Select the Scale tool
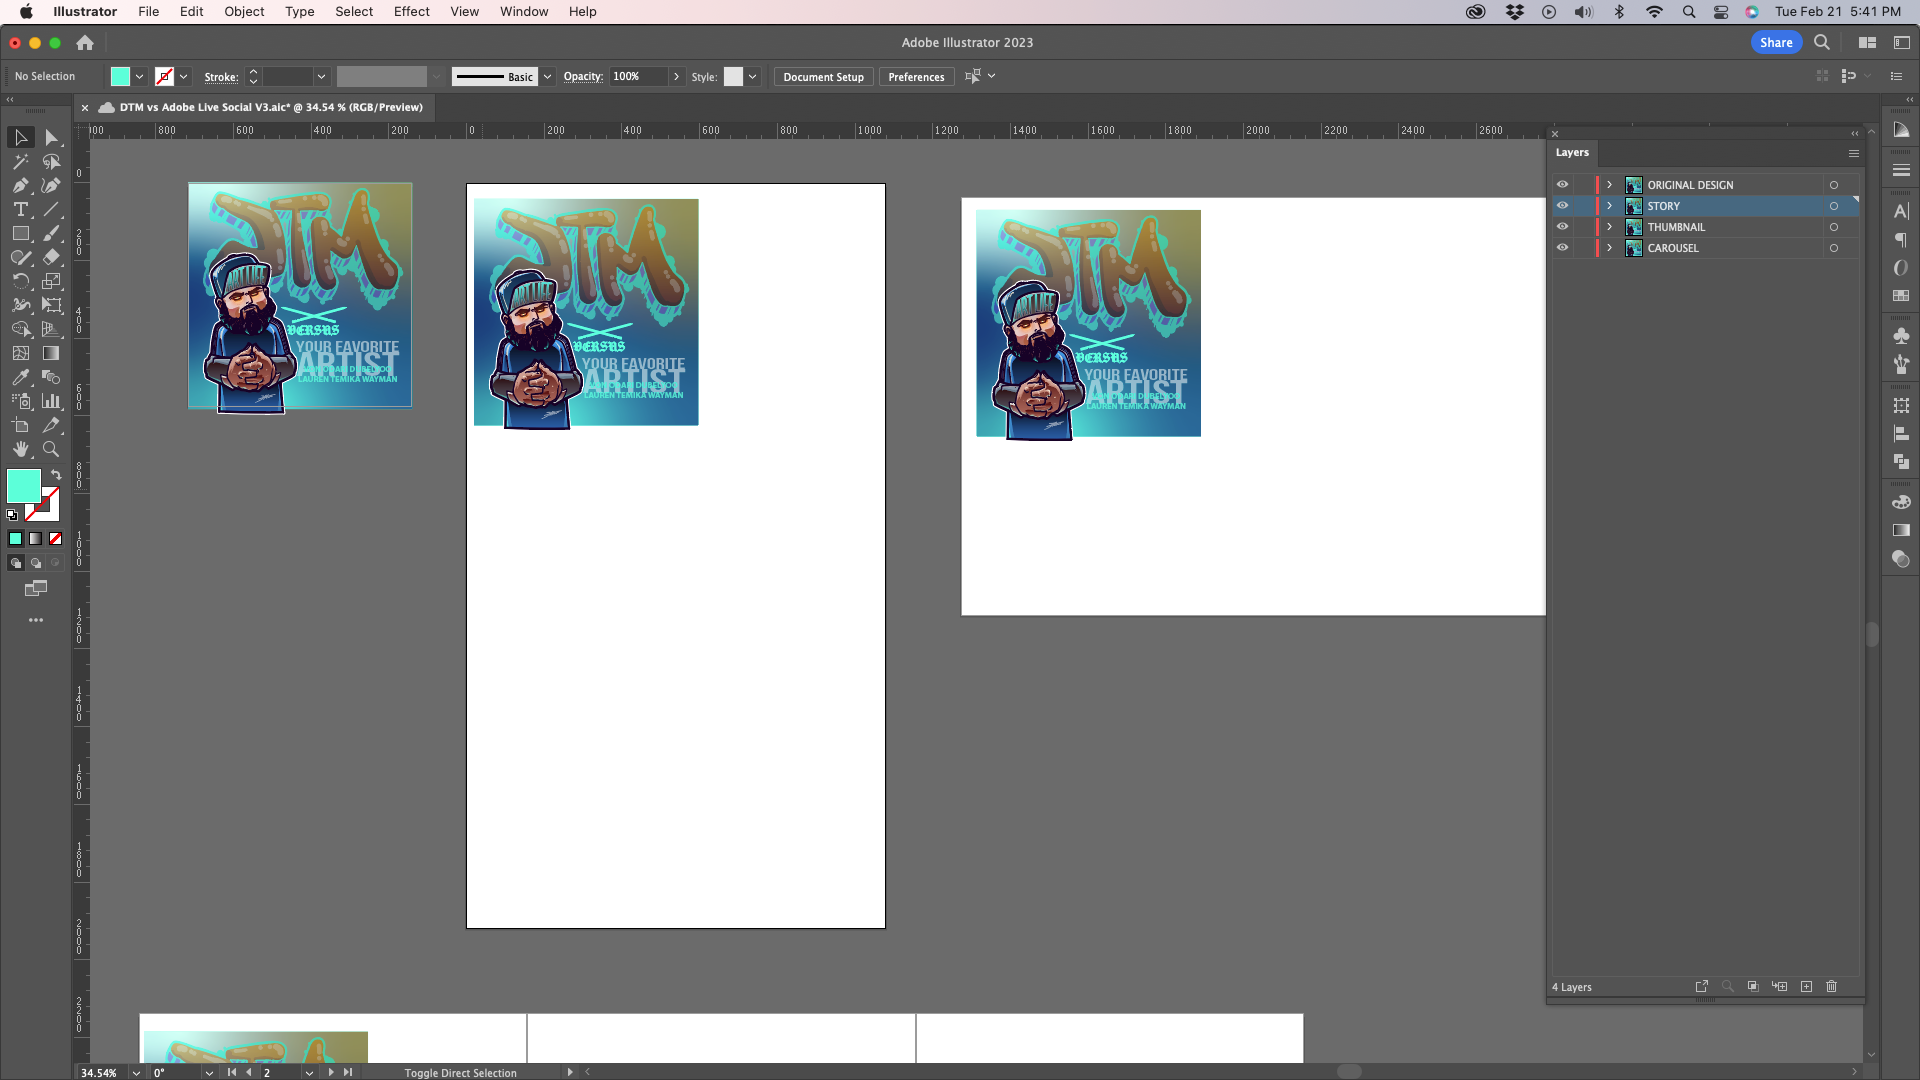1920x1080 pixels. point(52,281)
